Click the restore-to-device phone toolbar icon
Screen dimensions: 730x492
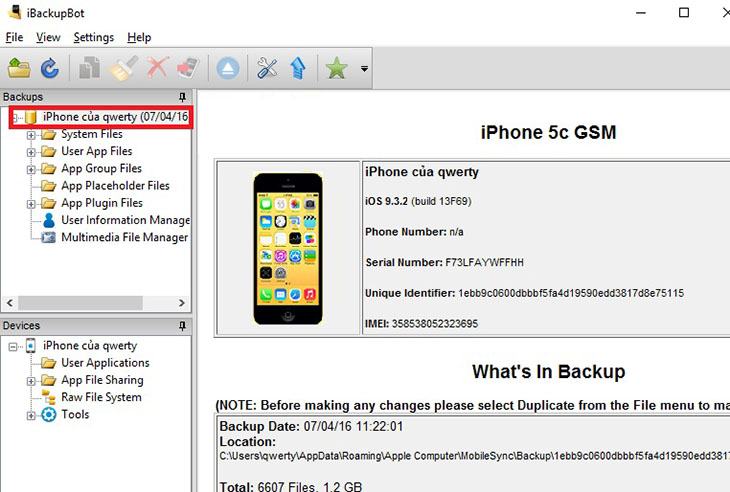(x=188, y=68)
